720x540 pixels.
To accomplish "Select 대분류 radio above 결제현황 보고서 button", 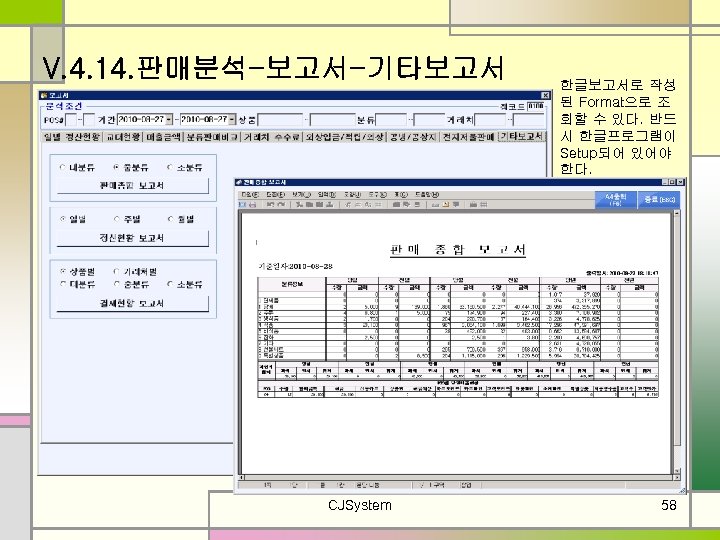I will pos(62,284).
